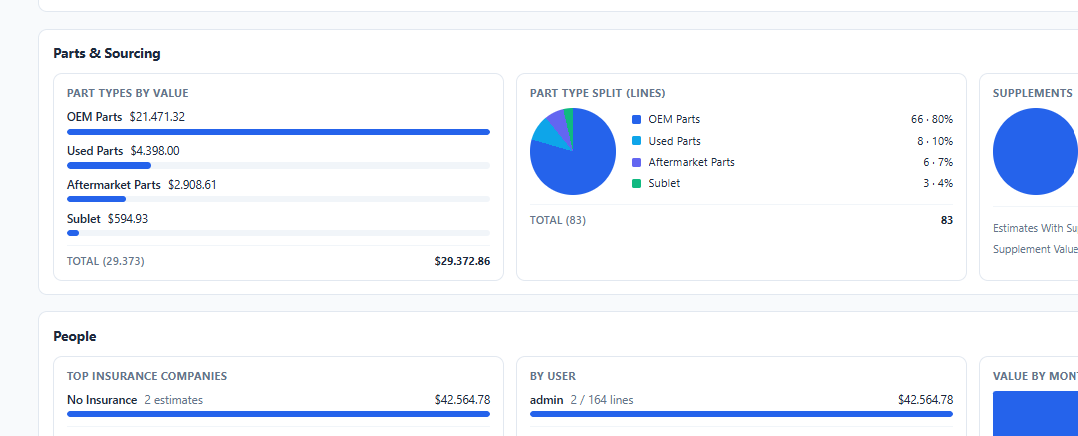
Task: Click the '3 · 4%' Sublet count
Action: pyautogui.click(x=938, y=184)
